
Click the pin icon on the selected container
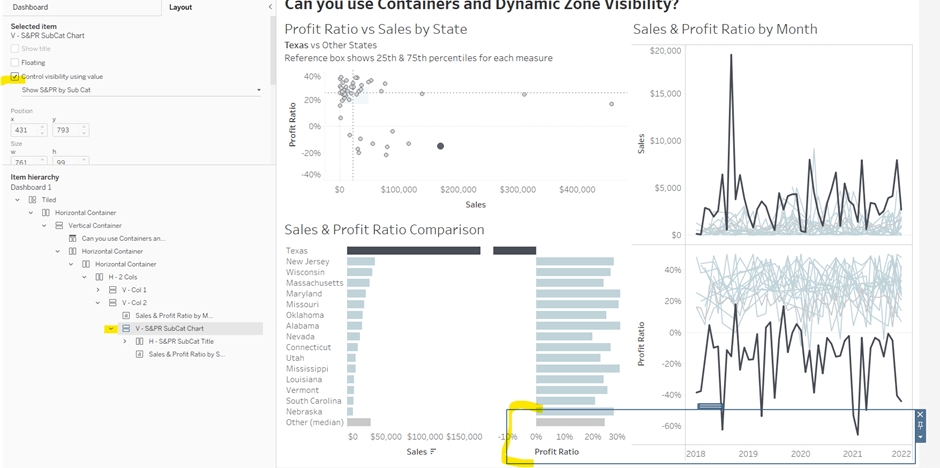point(920,425)
